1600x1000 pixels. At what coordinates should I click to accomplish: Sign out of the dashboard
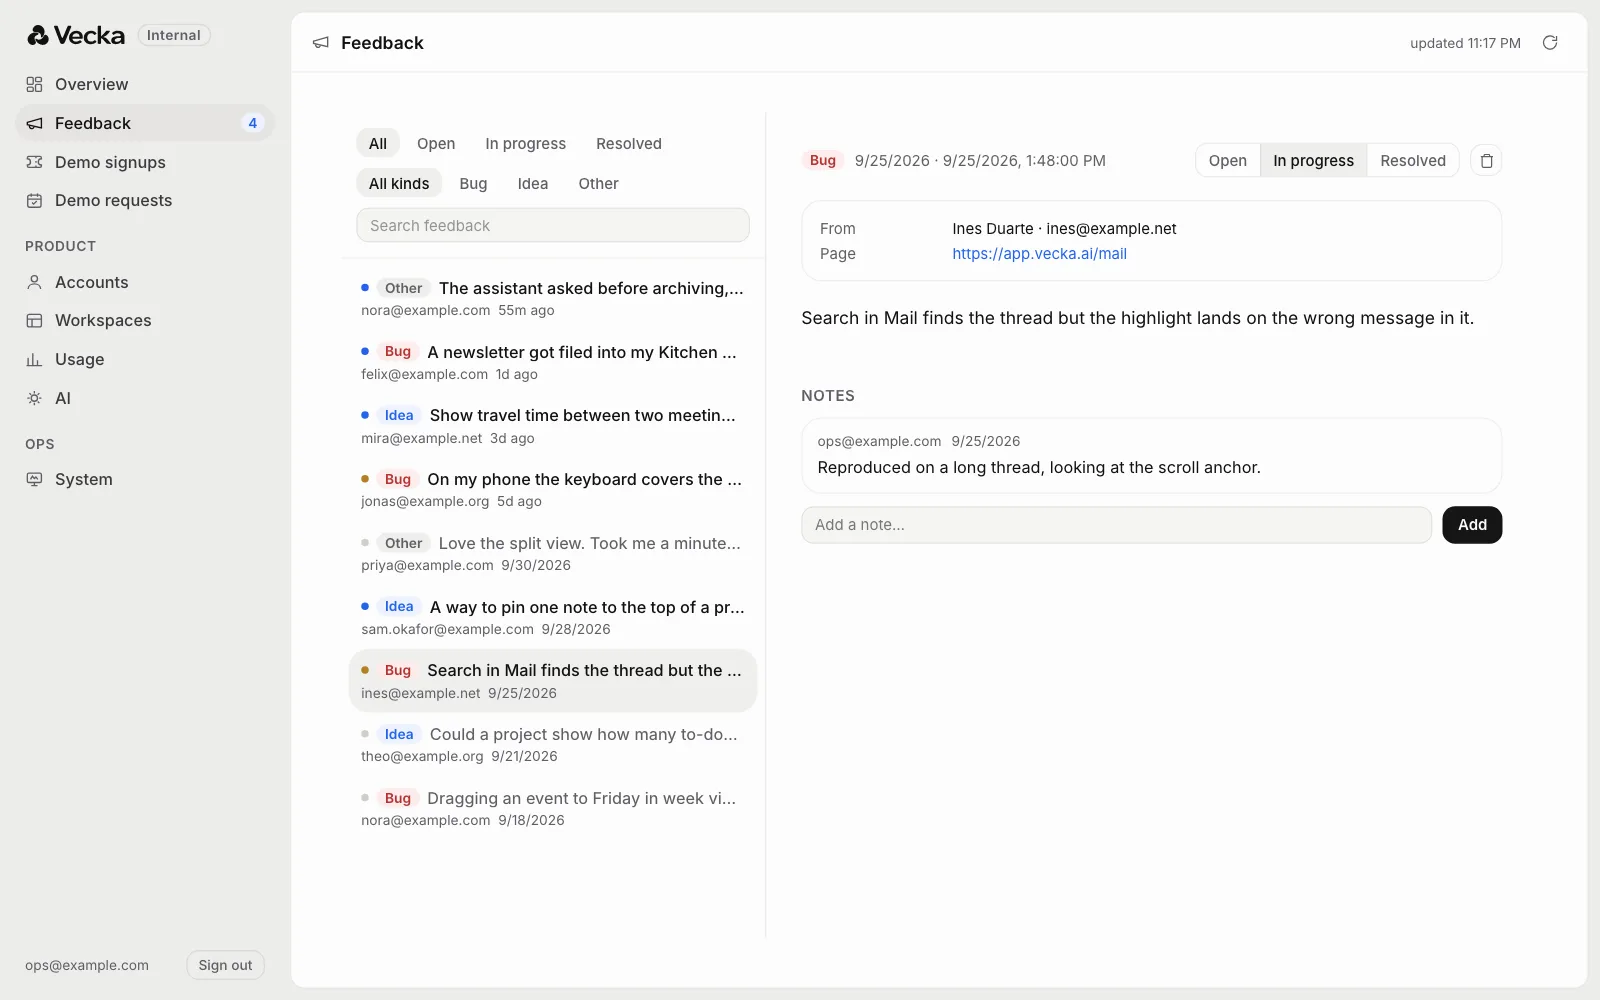(x=225, y=965)
